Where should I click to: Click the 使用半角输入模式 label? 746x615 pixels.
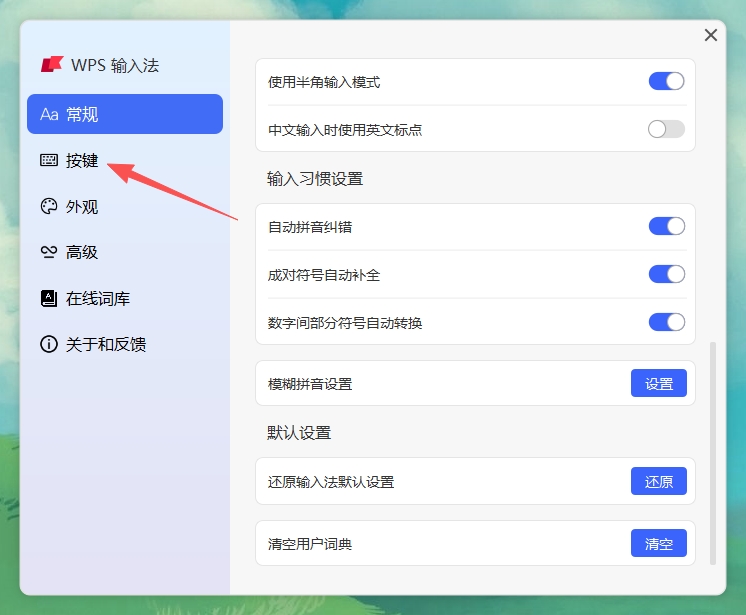click(324, 82)
